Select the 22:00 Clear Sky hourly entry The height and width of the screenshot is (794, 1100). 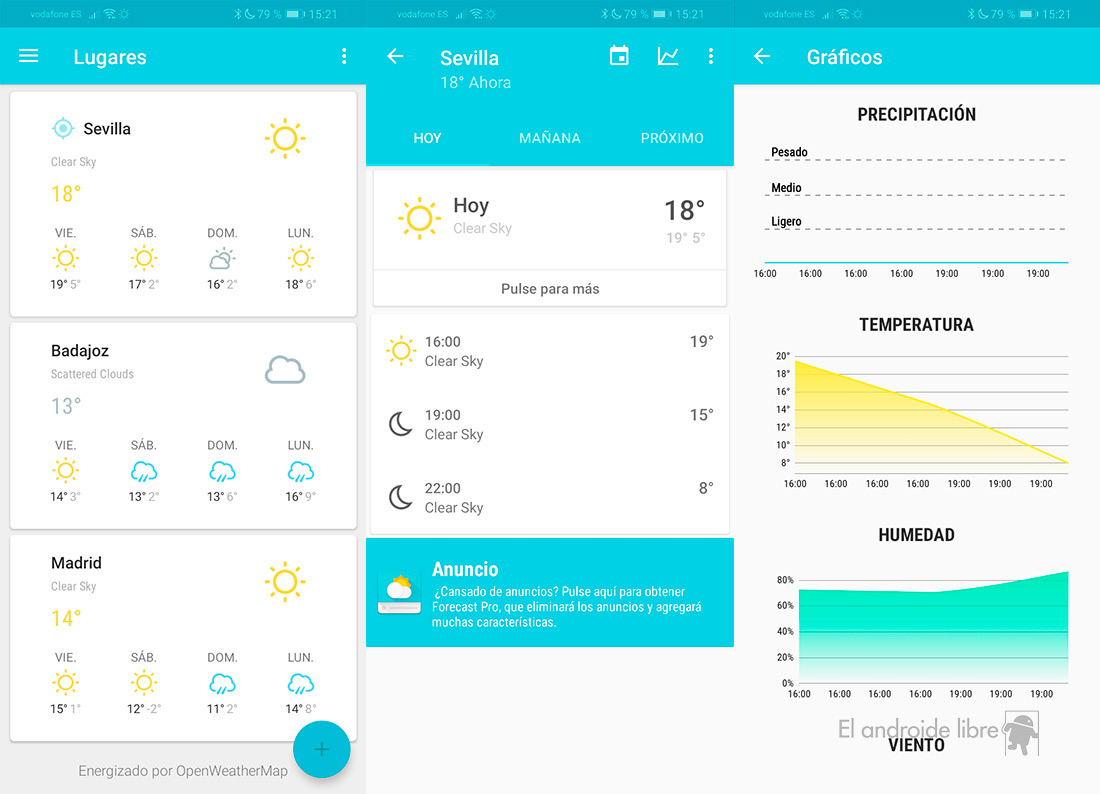pos(549,497)
